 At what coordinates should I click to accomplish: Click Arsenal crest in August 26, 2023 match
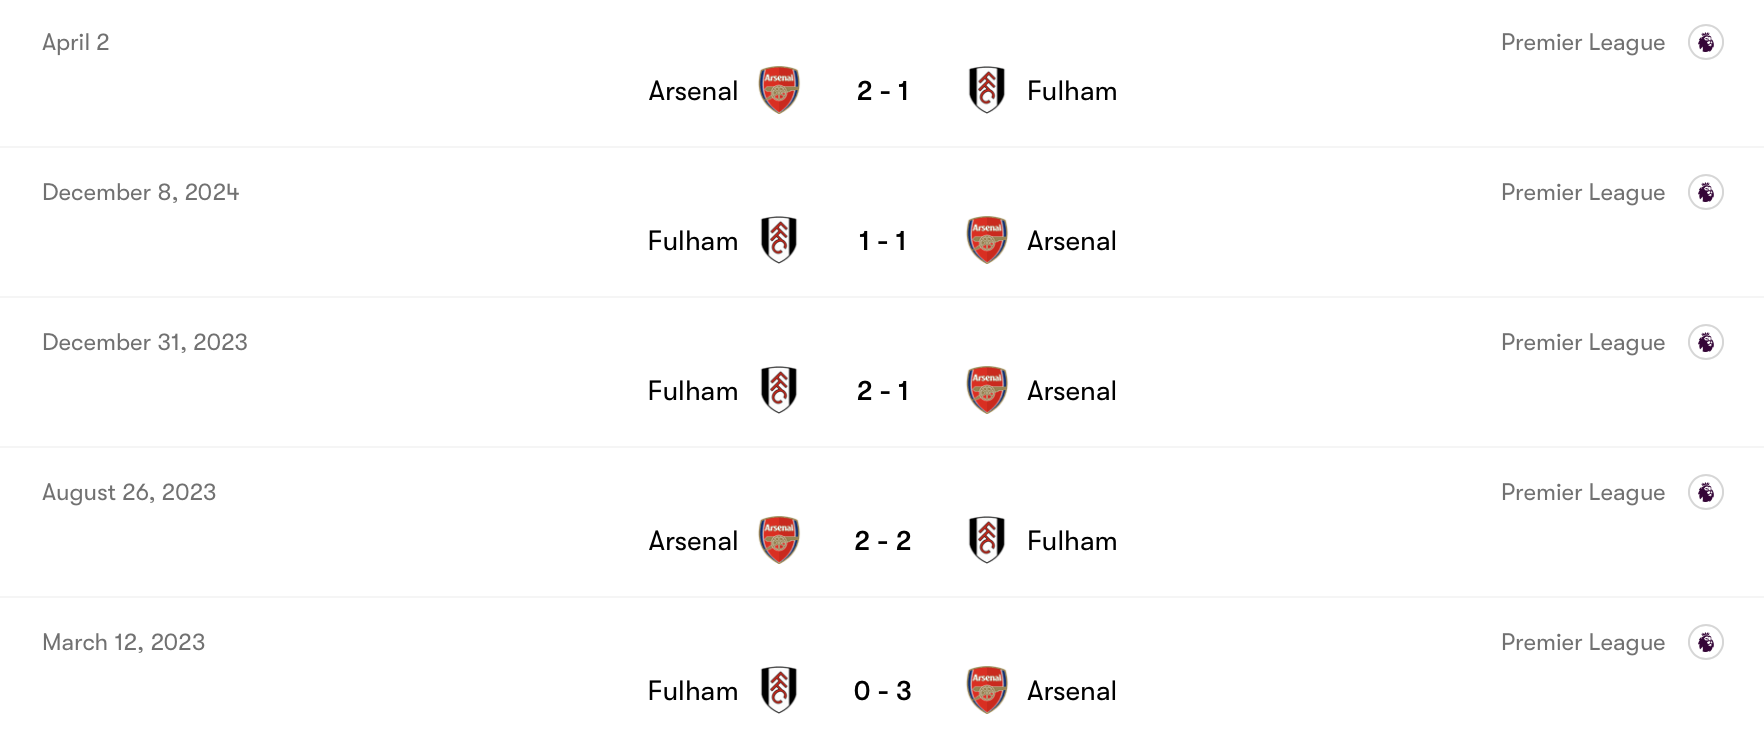tap(779, 540)
